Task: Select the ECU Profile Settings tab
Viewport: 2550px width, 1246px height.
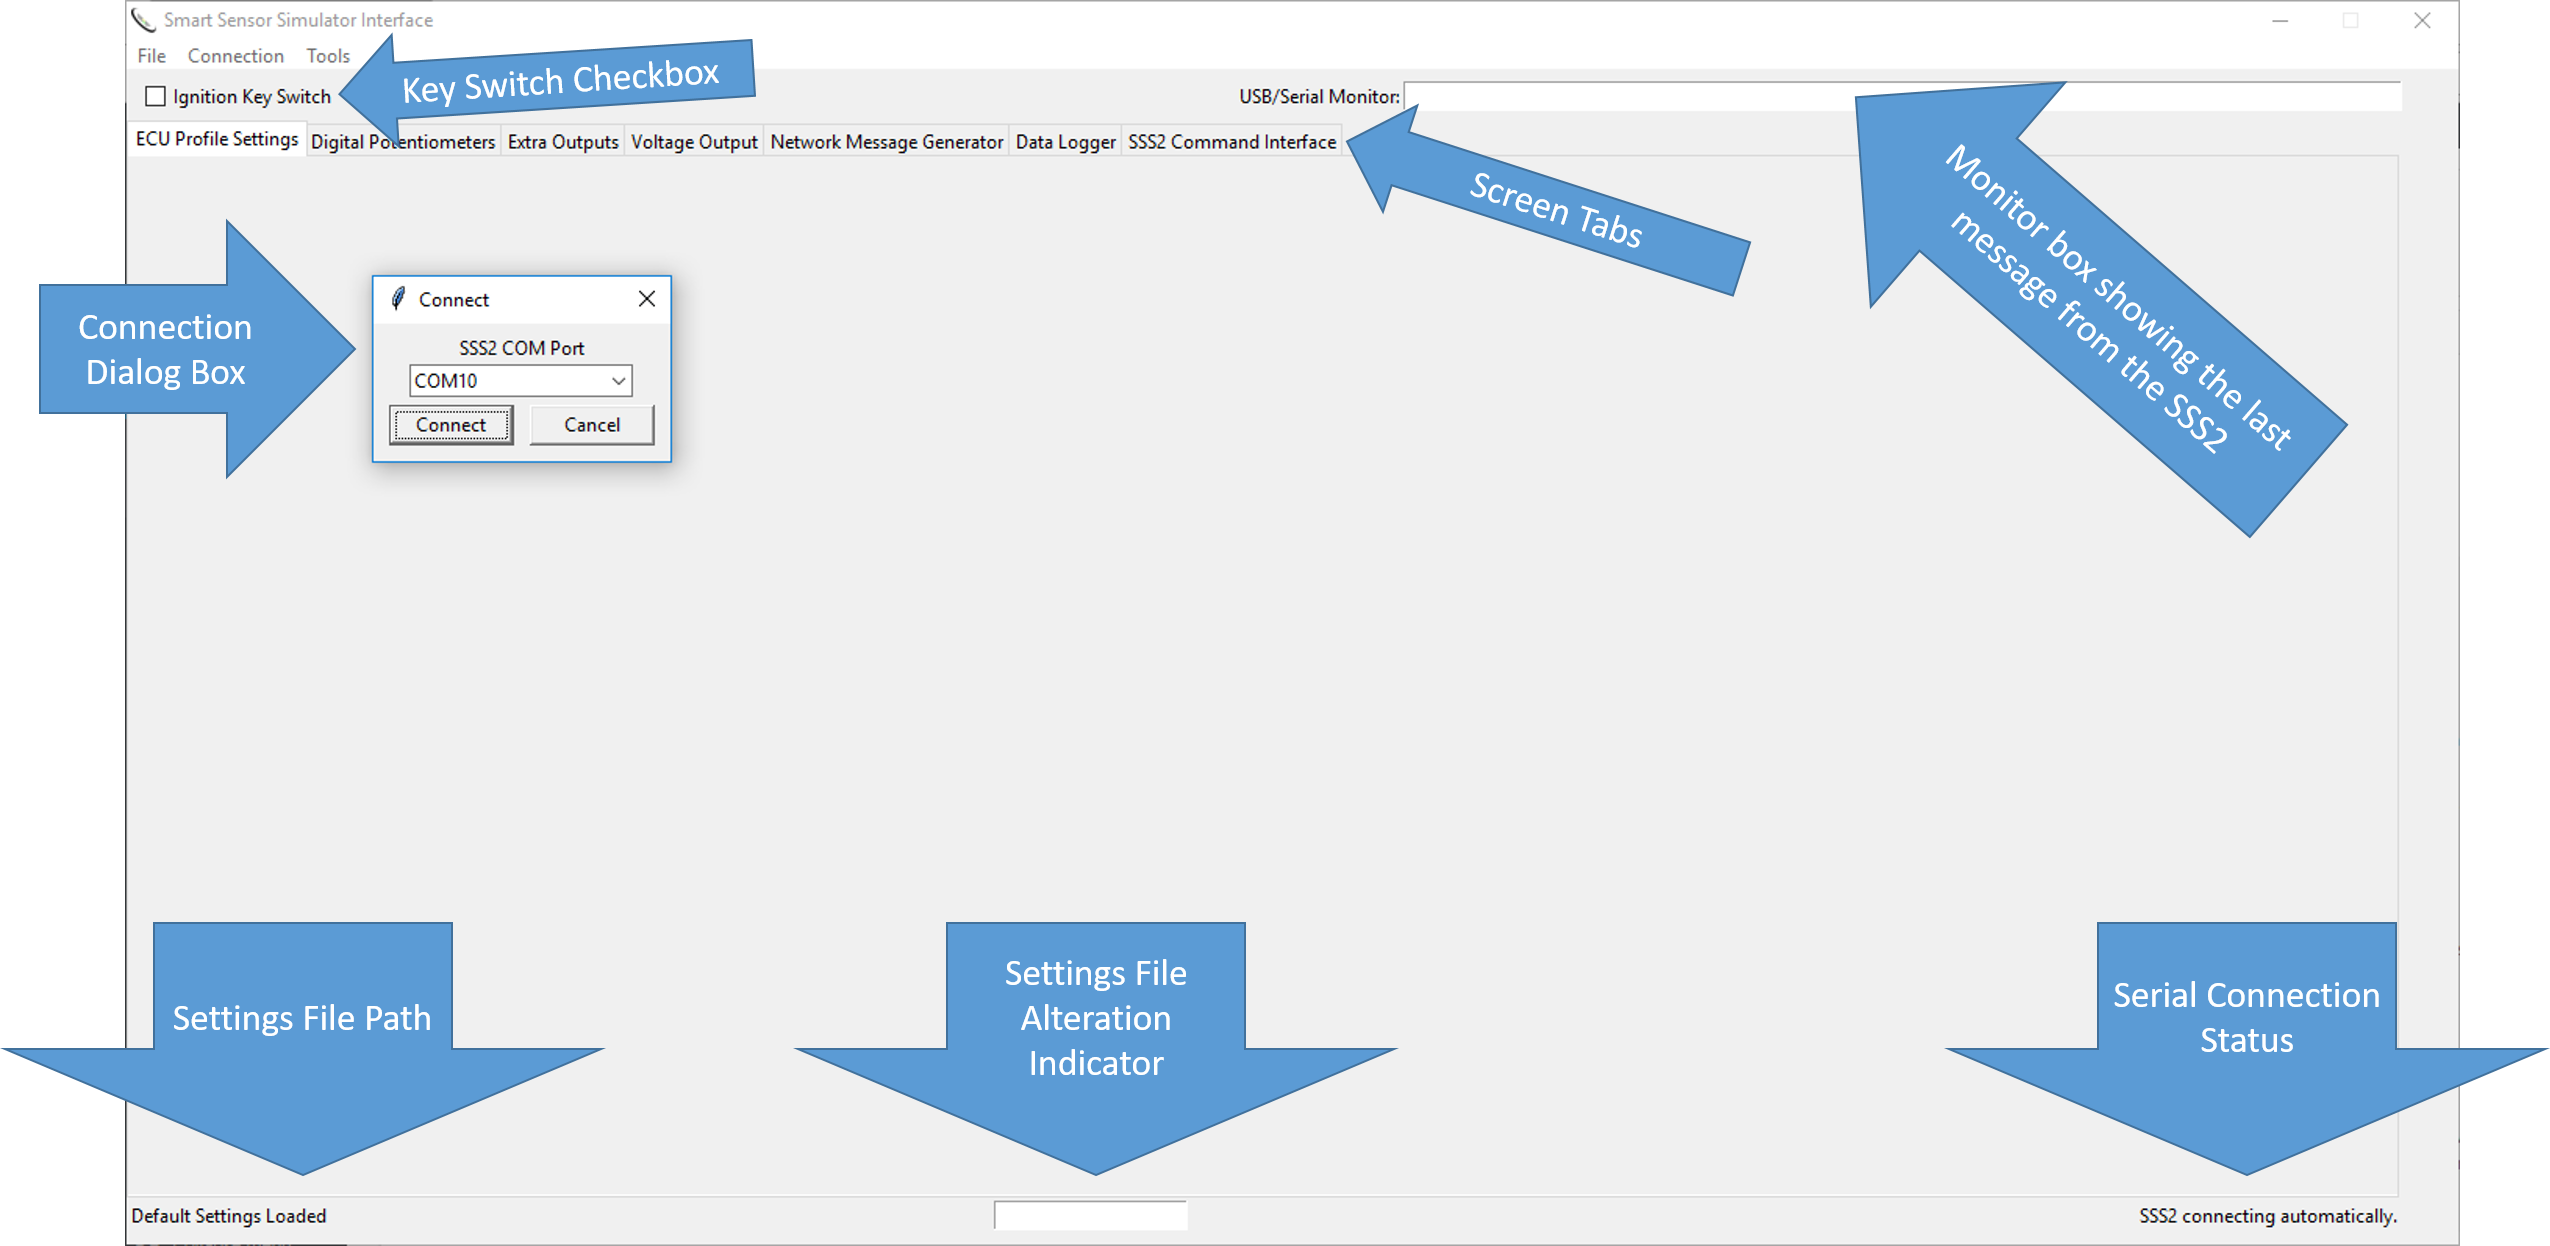Action: [216, 139]
